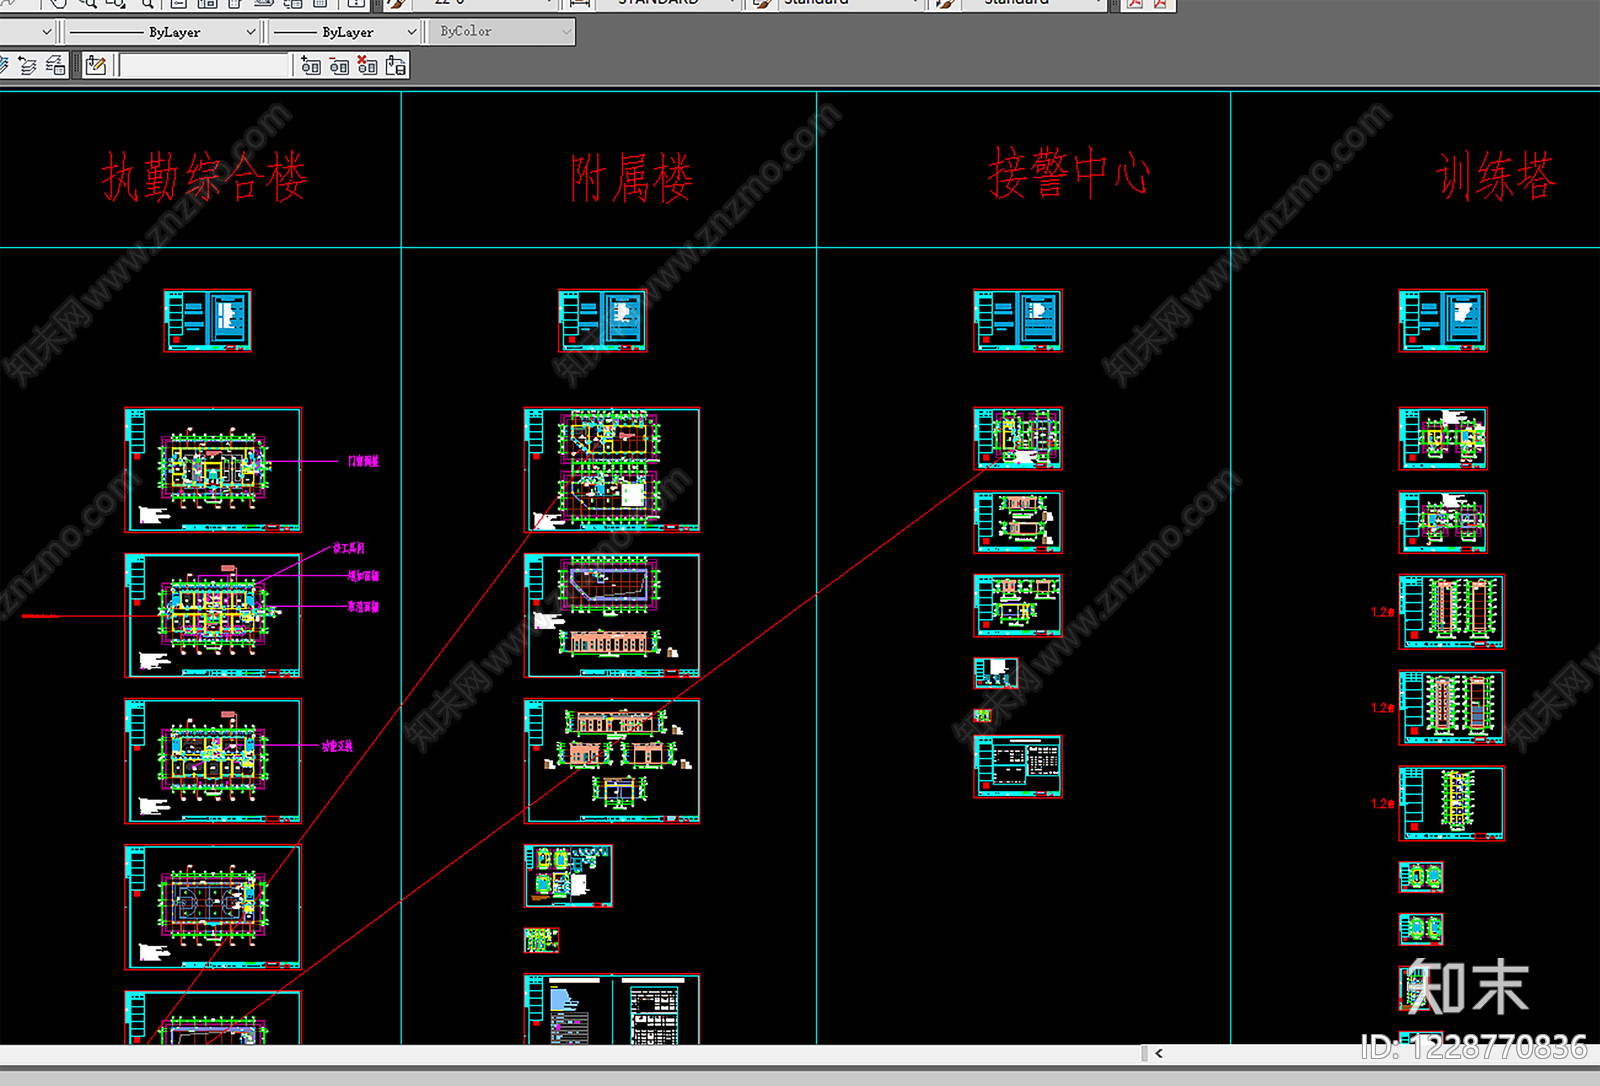
Task: Click the Edit Reference In-Place icon
Action: (x=96, y=66)
